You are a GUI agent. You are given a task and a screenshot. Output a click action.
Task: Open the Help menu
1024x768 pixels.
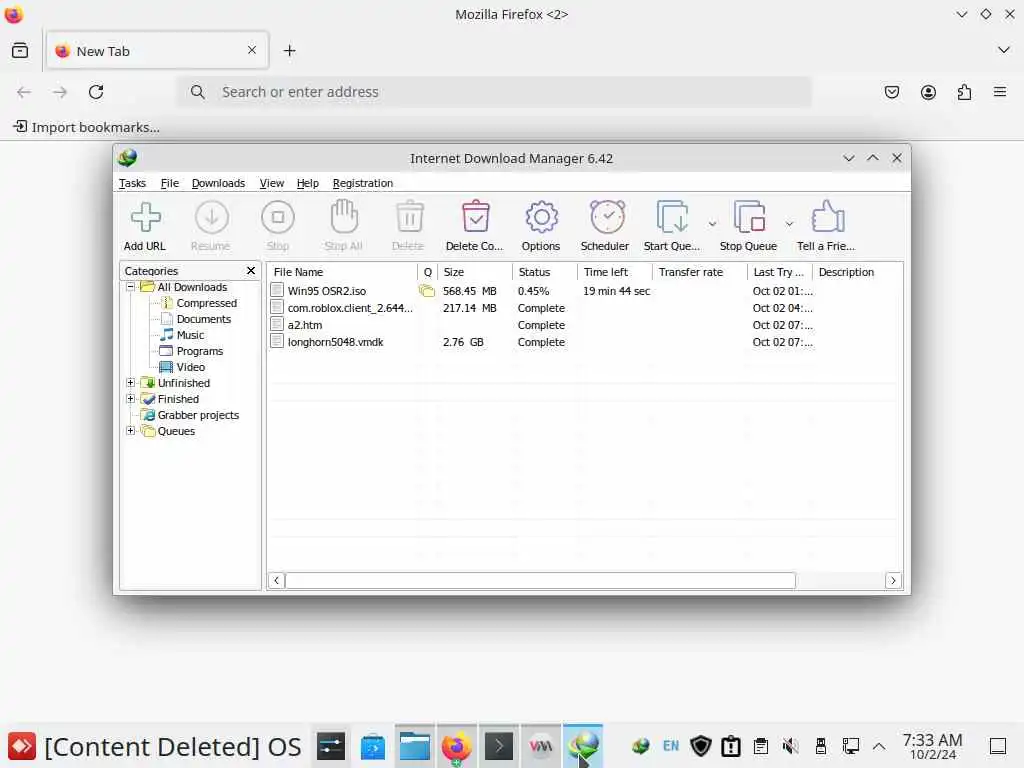point(308,183)
